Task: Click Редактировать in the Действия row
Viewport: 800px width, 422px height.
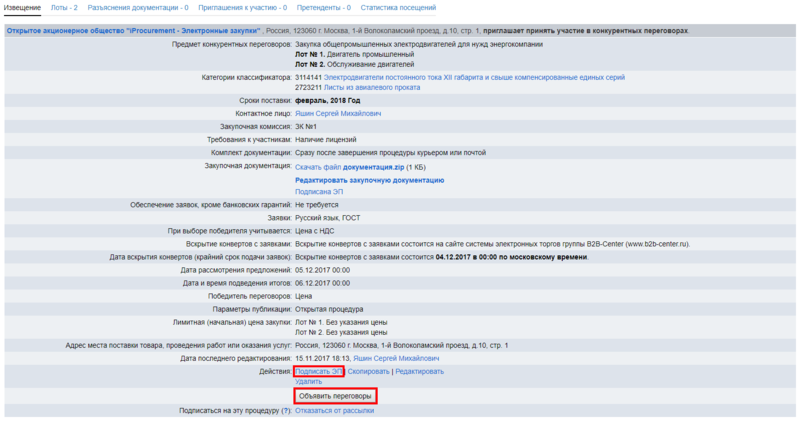Action: pos(419,371)
